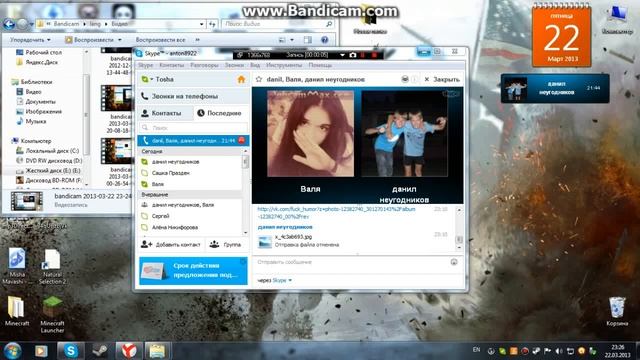Click Валя's video thumbnail in the call

click(x=311, y=133)
